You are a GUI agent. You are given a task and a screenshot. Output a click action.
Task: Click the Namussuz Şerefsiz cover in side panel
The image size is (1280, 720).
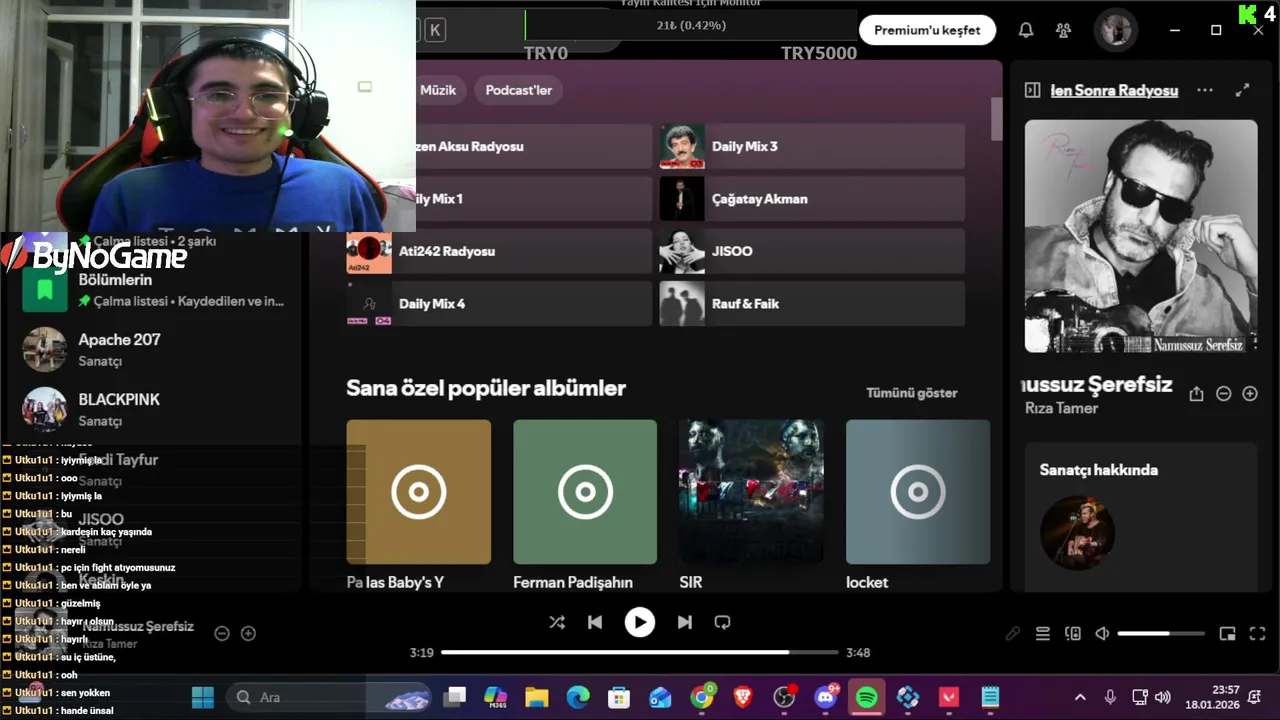(1141, 236)
